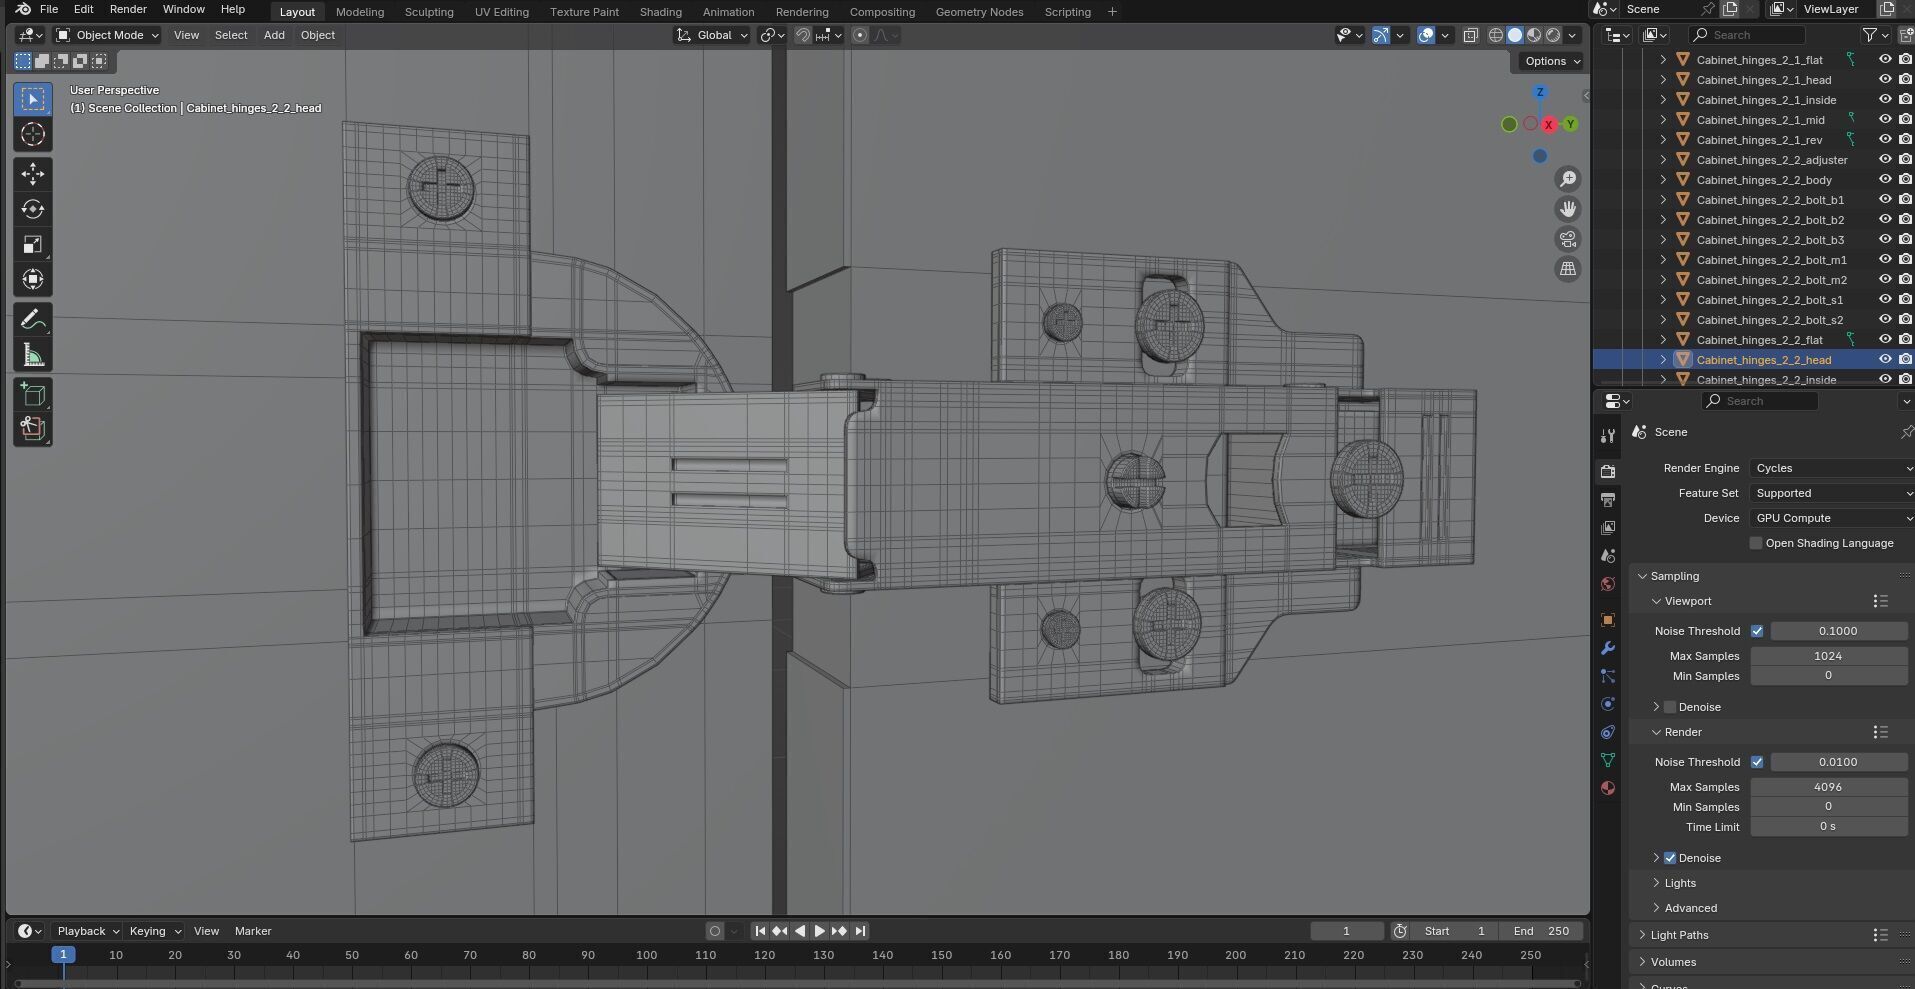Click the pan hand gizmo in viewport
The width and height of the screenshot is (1915, 989).
(1568, 209)
